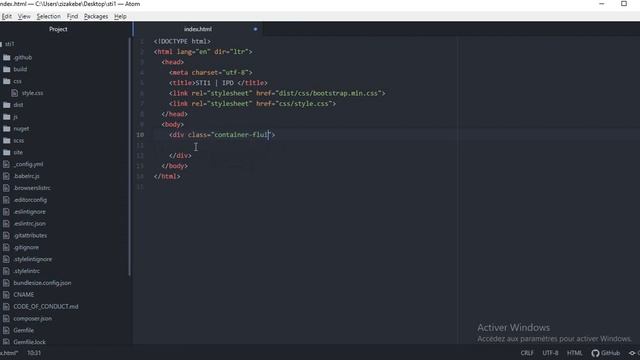Screen dimensions: 640x360
Task: Click the bootstrap.min.css href text
Action: click(x=330, y=93)
